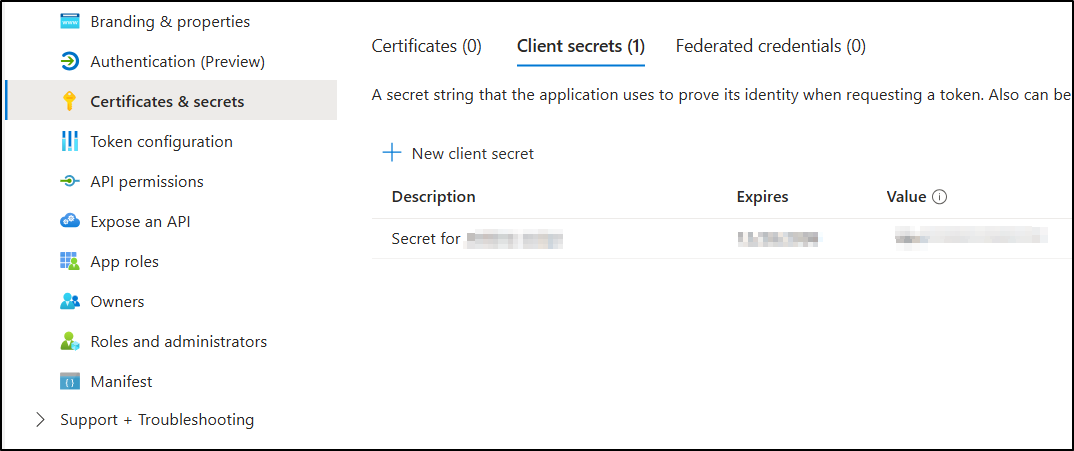This screenshot has height=451, width=1074.
Task: Select the Client secrets (1) tab
Action: click(x=580, y=46)
